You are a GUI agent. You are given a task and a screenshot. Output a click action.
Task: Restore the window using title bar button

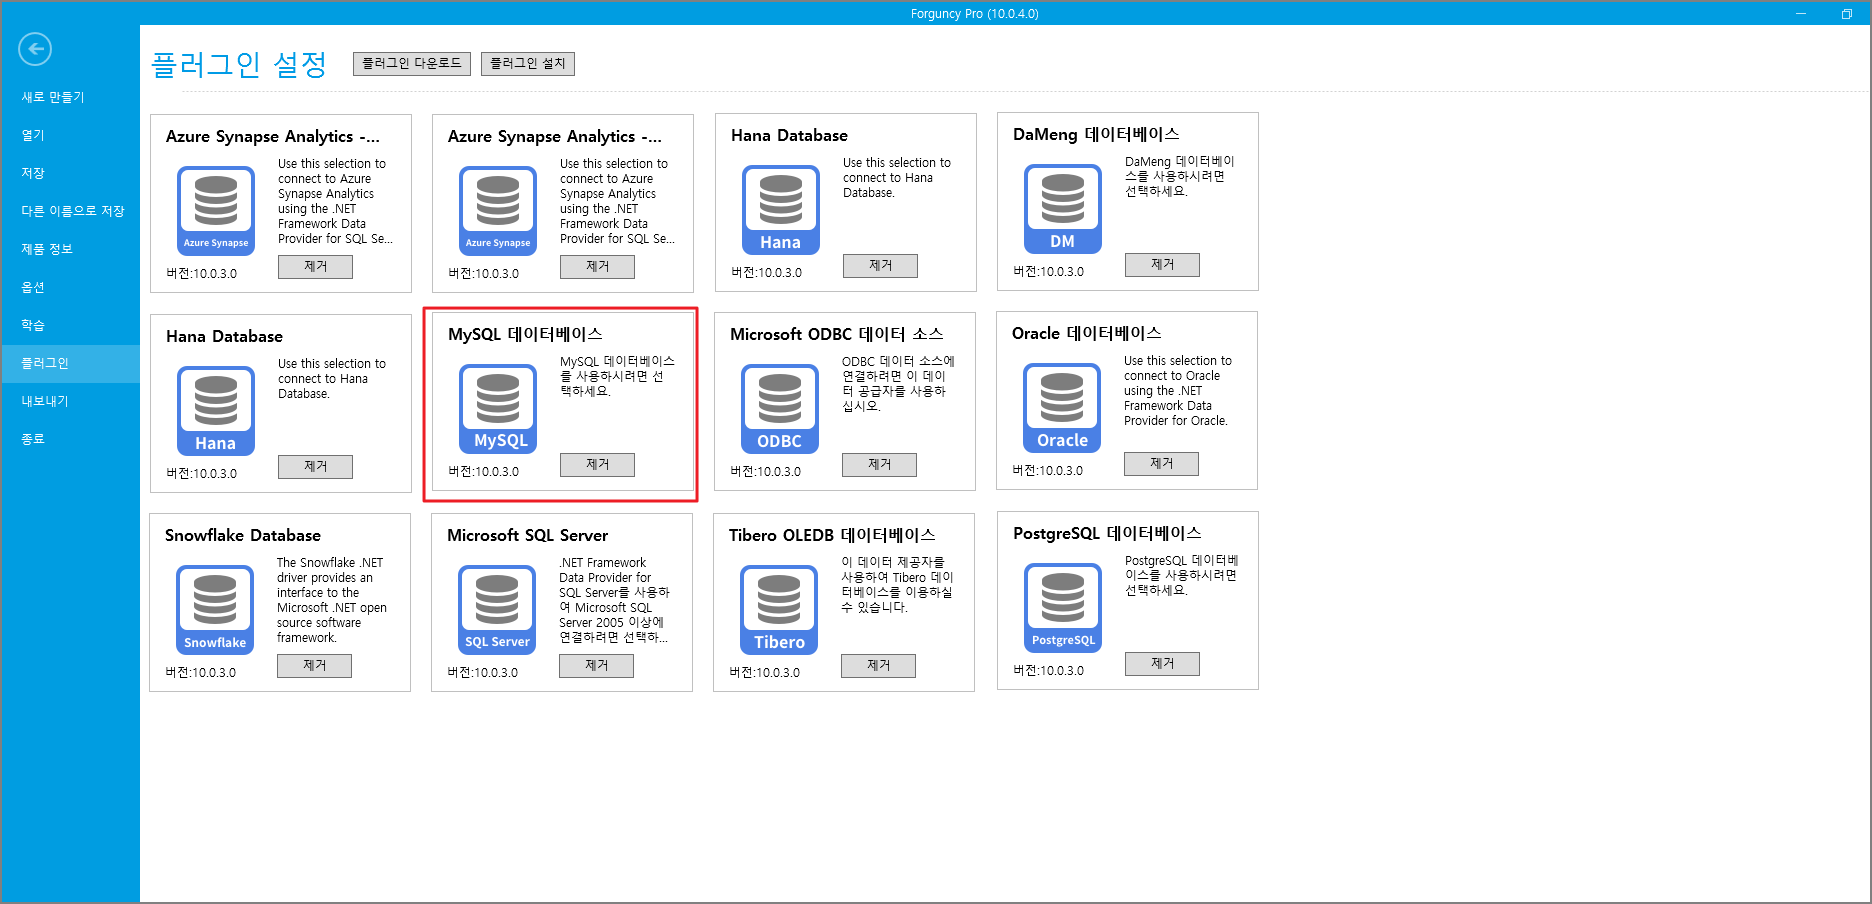point(1846,14)
